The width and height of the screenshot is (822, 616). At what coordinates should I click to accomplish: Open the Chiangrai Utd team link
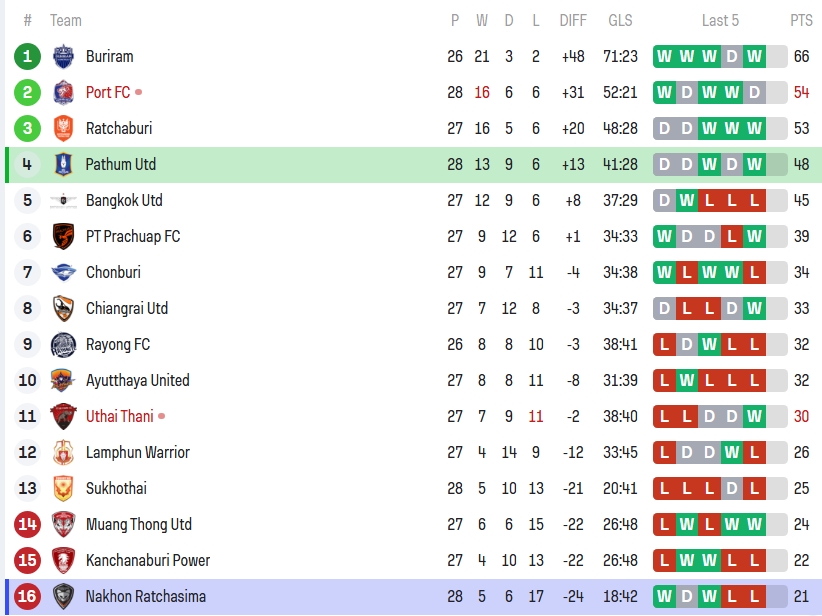click(126, 309)
